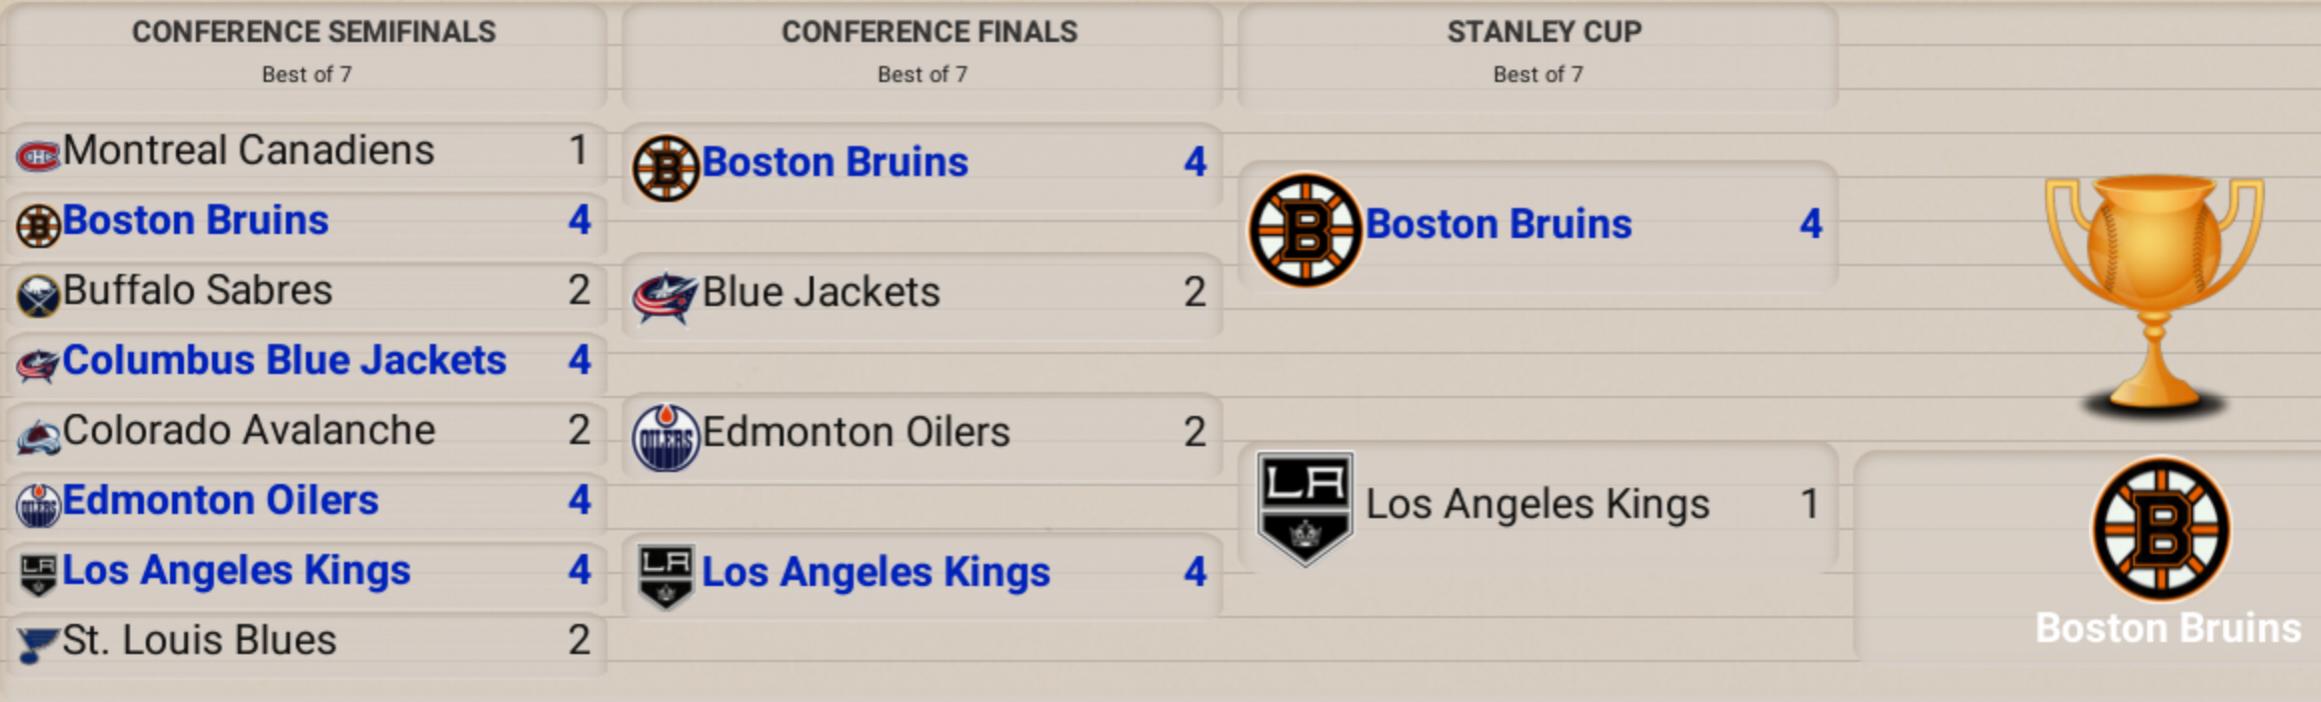Screen dimensions: 2321x702
Task: Click Boston Bruins name in Stanley Cup matchup
Action: [x=1498, y=224]
